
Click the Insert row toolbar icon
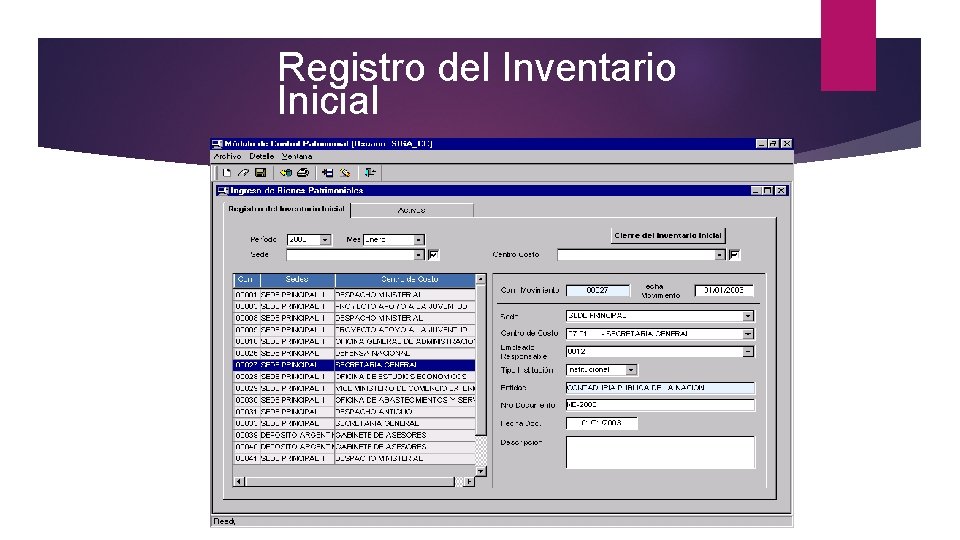pyautogui.click(x=328, y=173)
